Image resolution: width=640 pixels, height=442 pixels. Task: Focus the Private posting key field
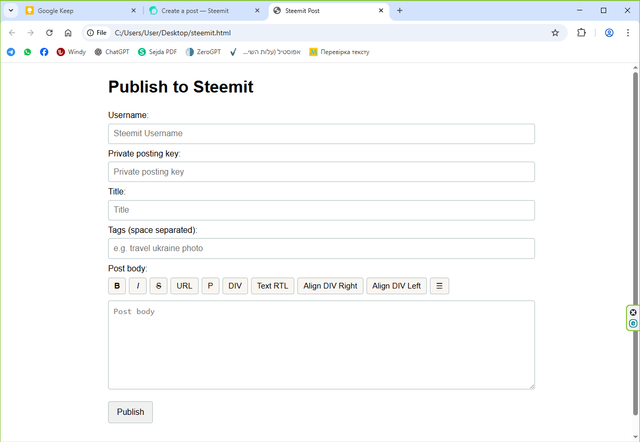tap(321, 172)
